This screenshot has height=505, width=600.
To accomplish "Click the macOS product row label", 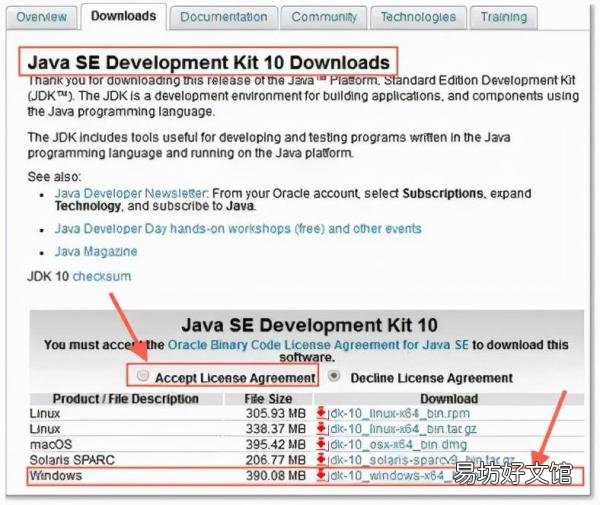I will pos(51,445).
